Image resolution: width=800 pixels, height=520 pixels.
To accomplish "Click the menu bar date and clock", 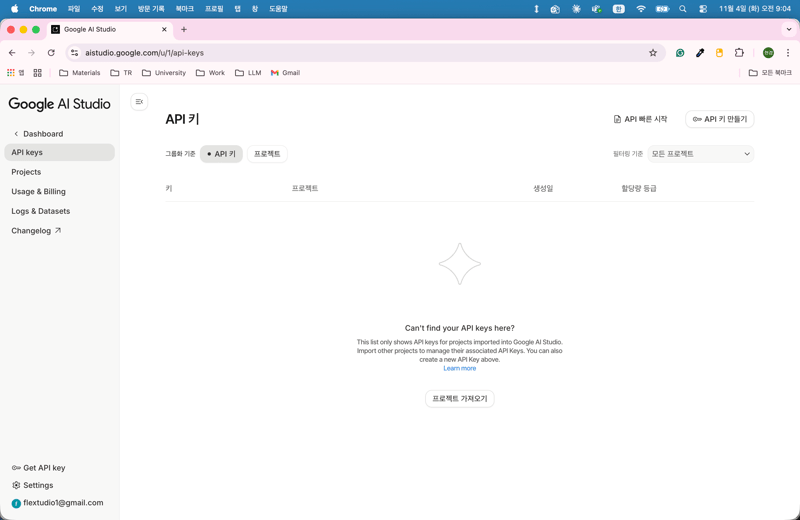I will coord(755,9).
